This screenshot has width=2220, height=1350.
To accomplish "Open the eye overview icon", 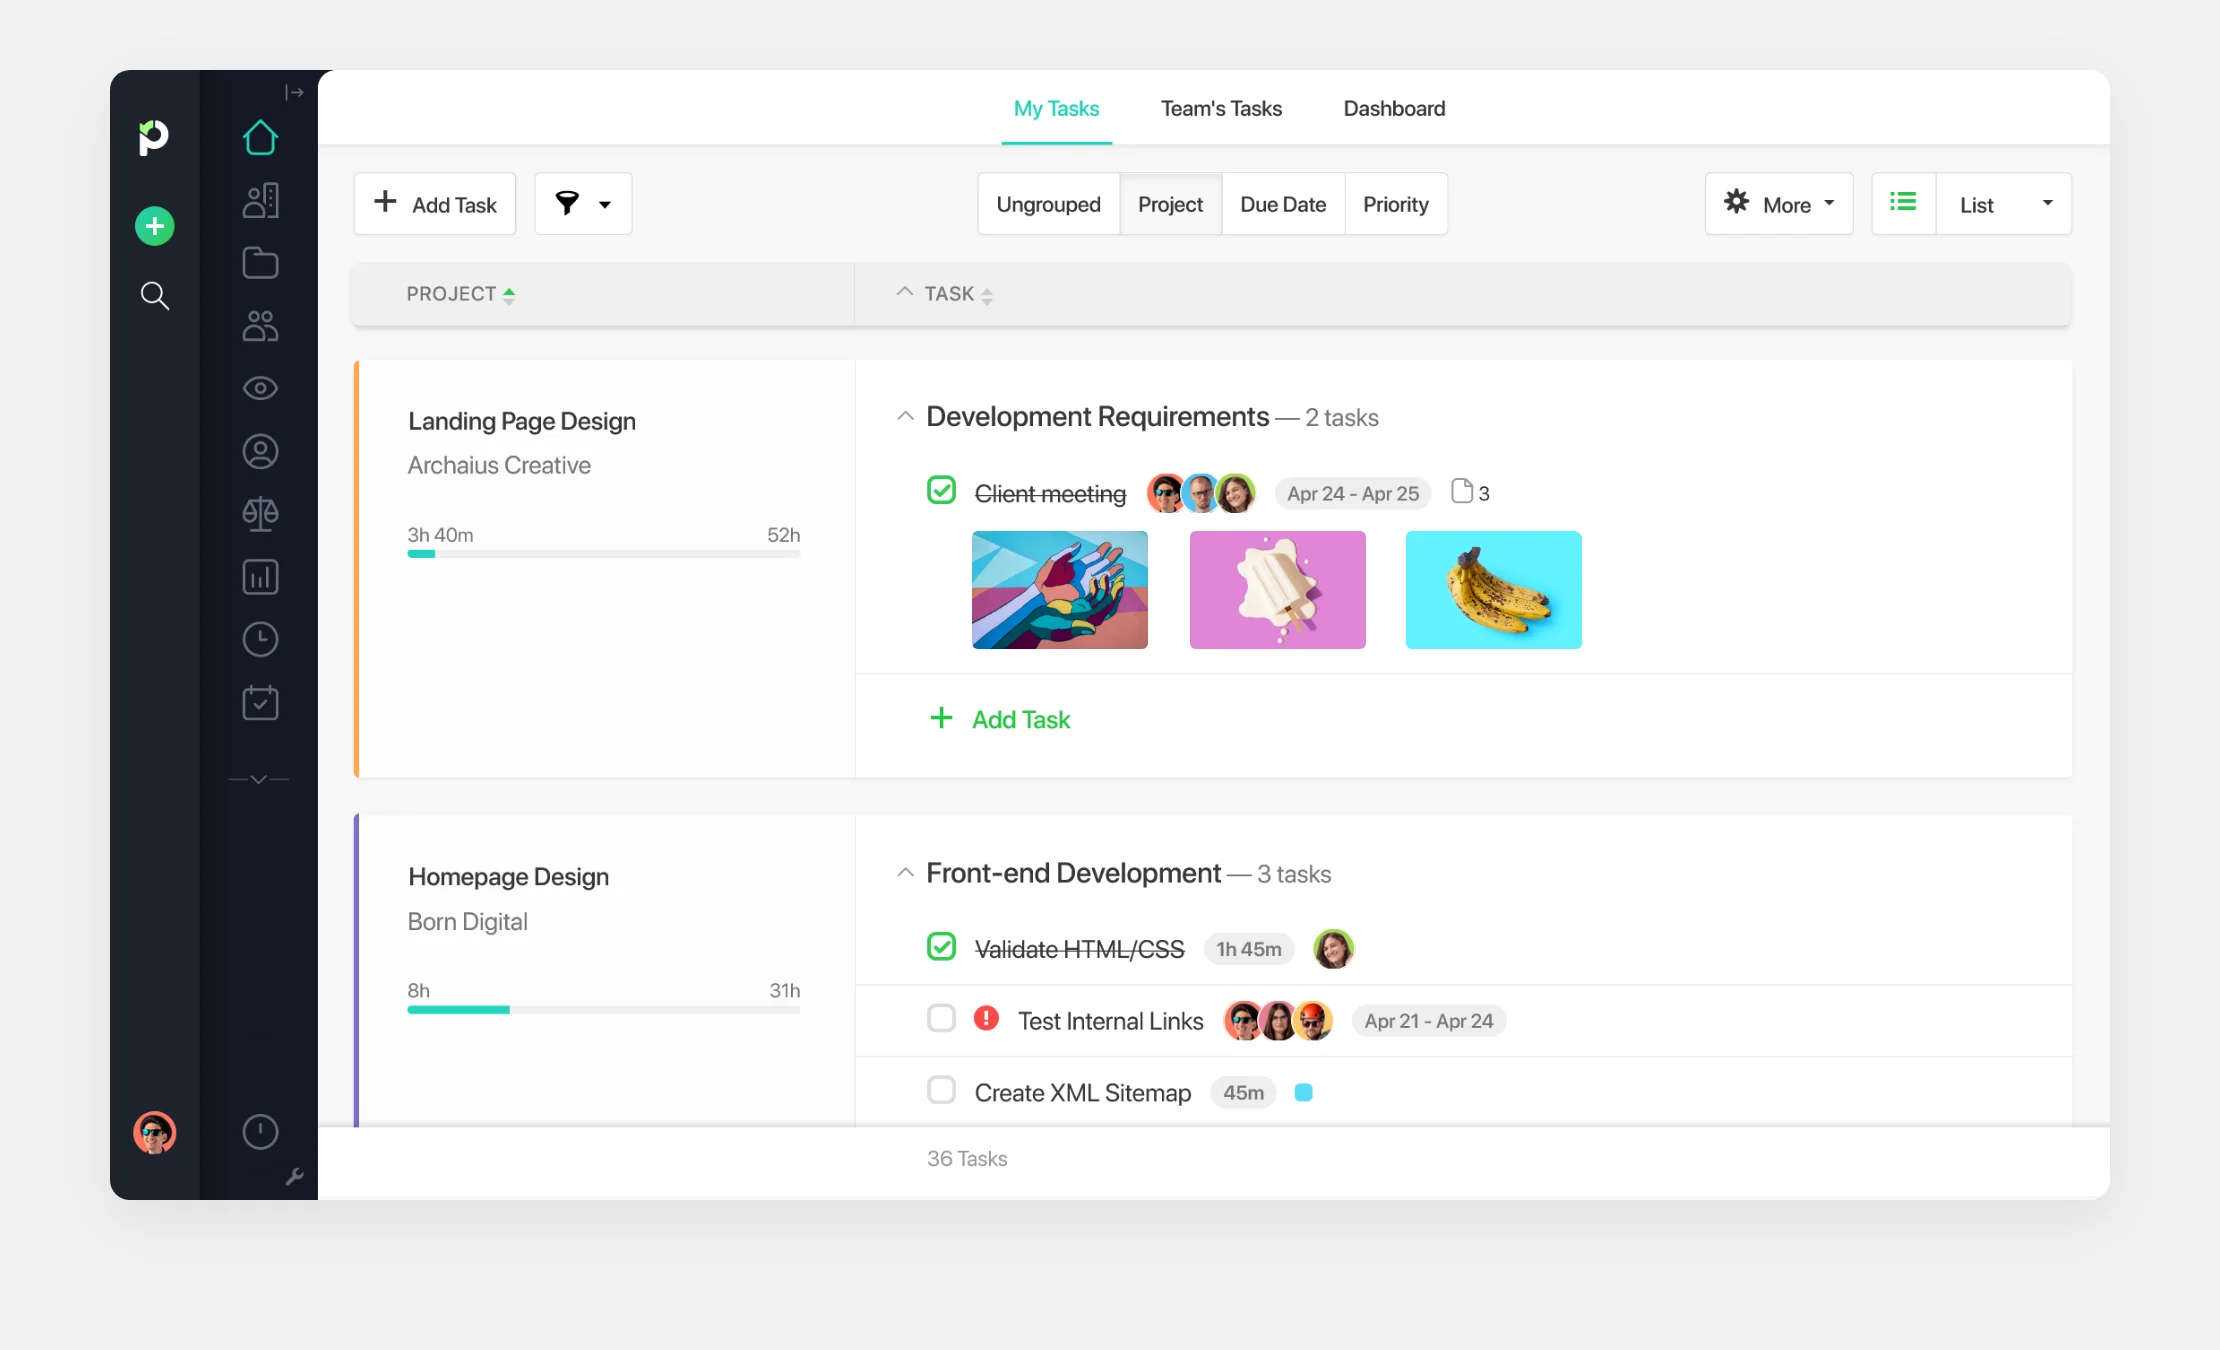I will point(260,388).
